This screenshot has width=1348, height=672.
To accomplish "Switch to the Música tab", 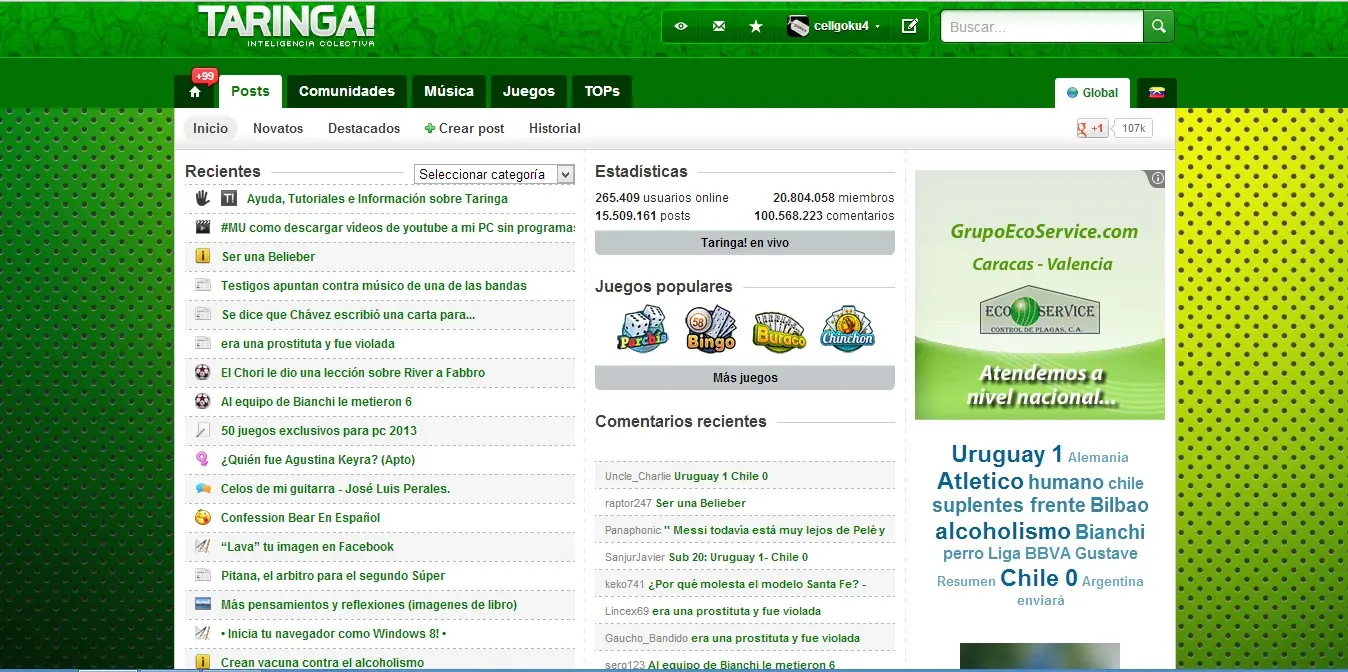I will tap(449, 91).
